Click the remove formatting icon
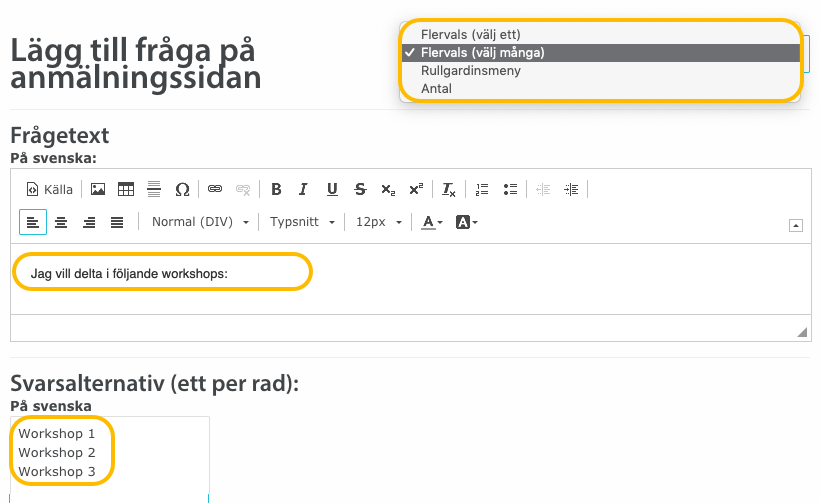This screenshot has width=822, height=503. 449,189
